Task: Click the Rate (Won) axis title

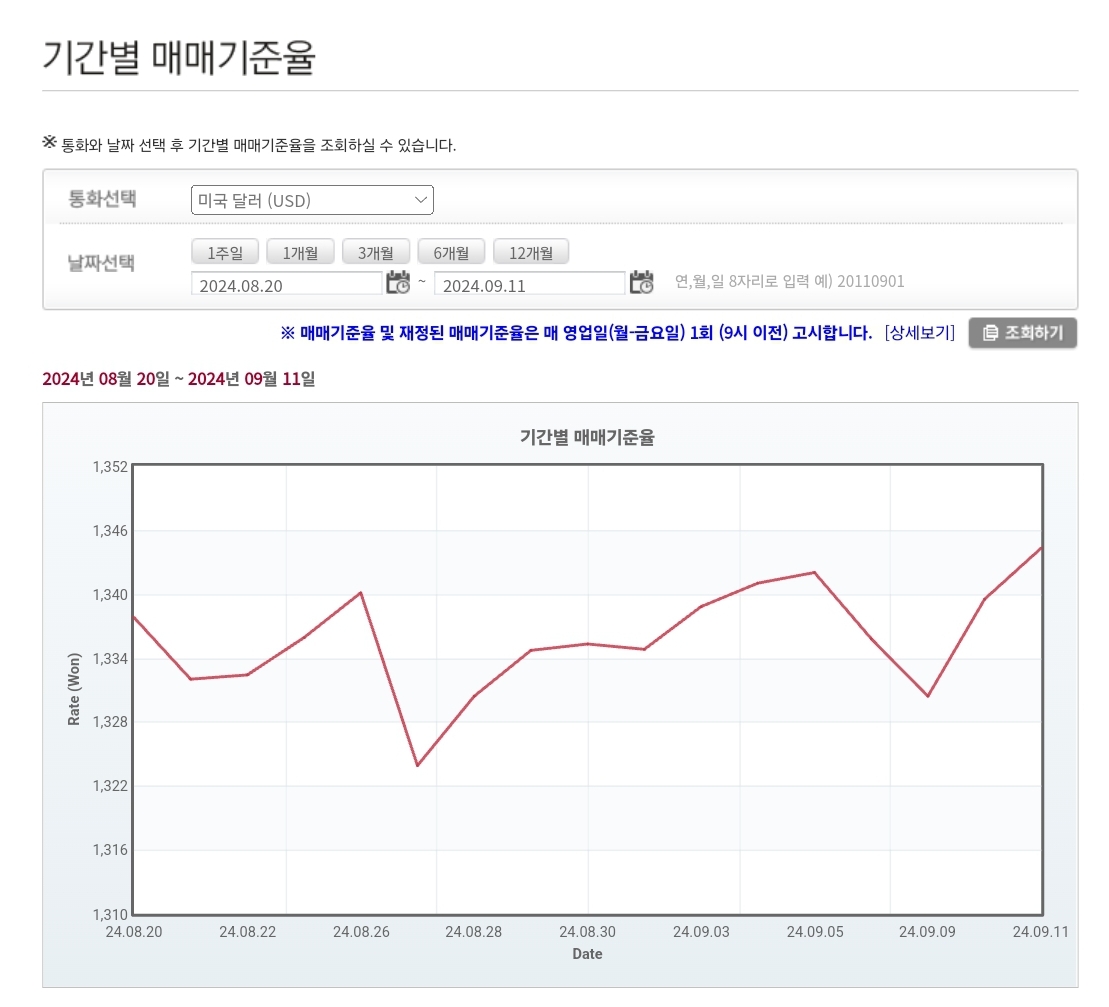Action: (74, 689)
